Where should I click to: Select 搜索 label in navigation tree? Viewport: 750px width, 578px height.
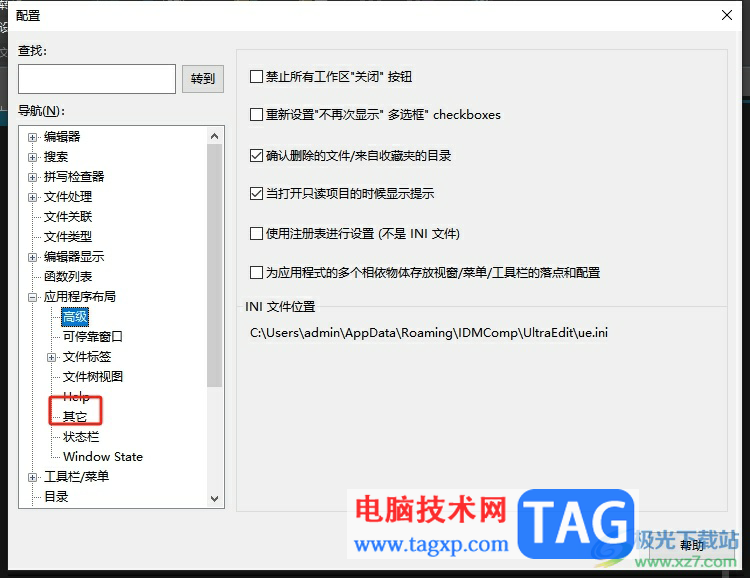(56, 157)
